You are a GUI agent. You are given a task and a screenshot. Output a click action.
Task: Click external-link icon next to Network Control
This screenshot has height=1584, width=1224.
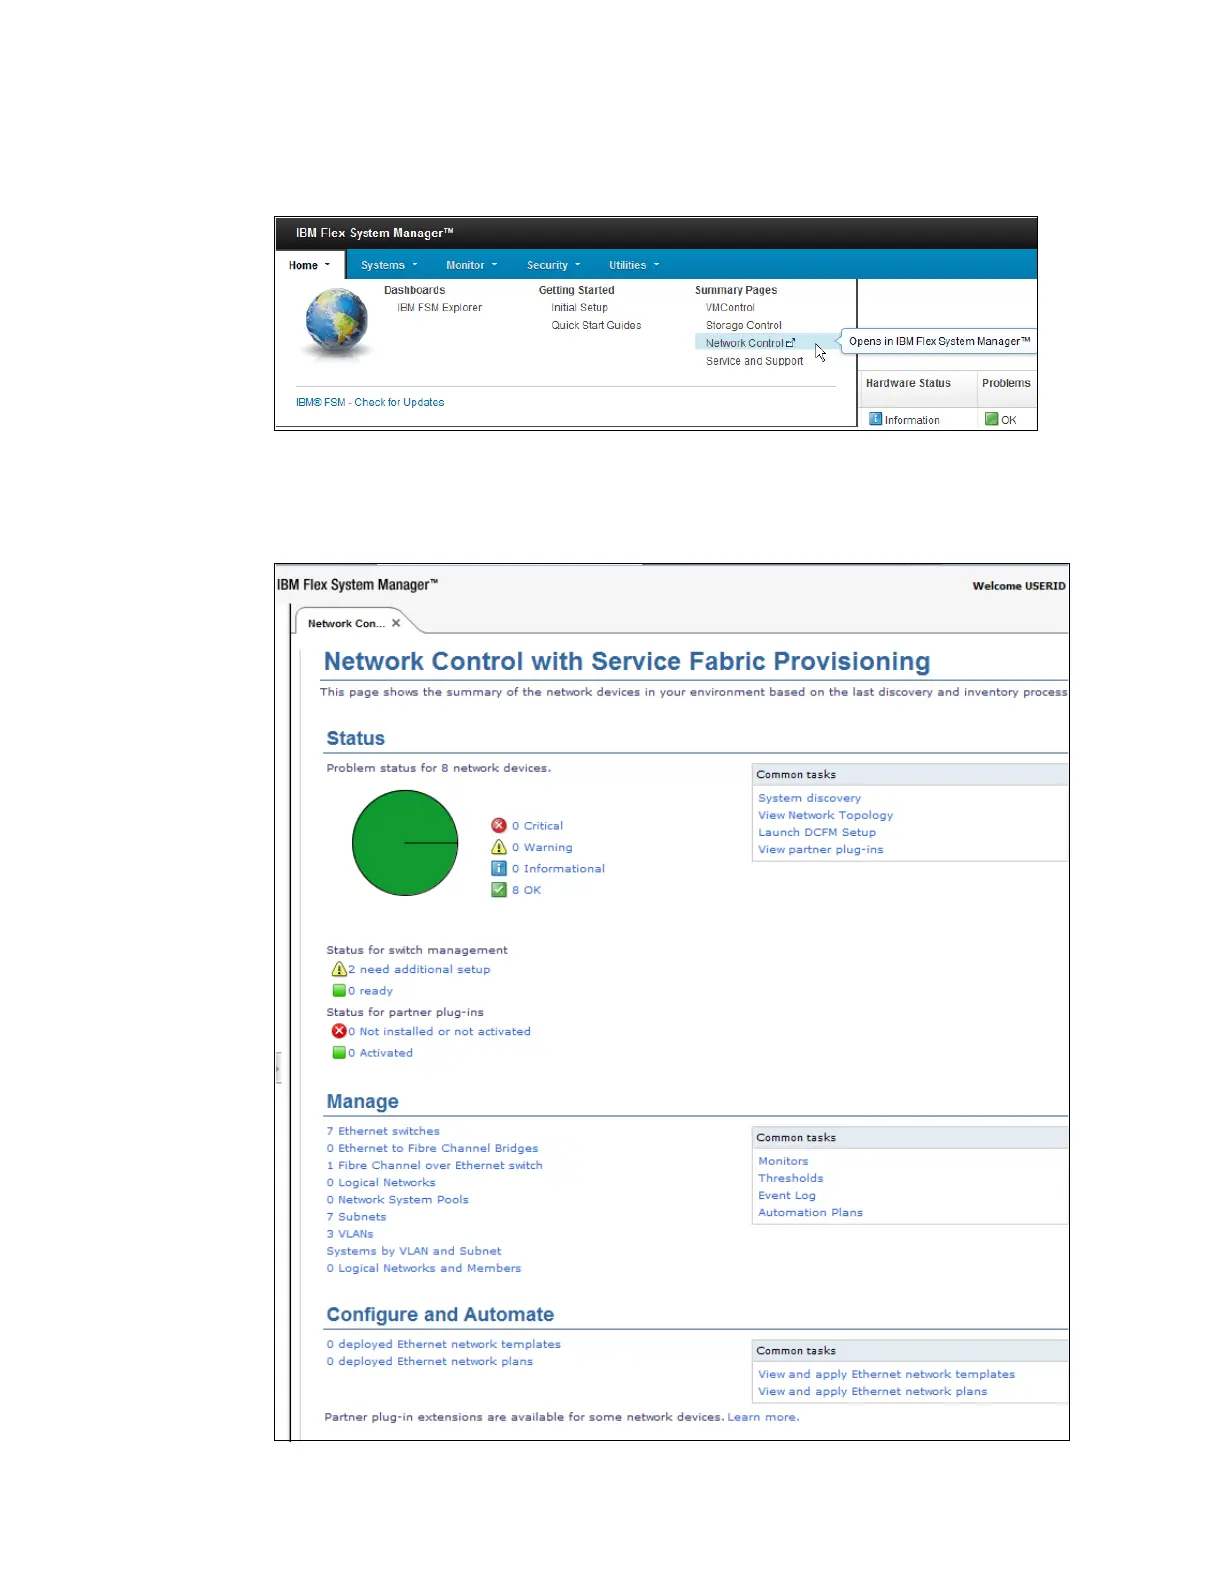(x=791, y=342)
